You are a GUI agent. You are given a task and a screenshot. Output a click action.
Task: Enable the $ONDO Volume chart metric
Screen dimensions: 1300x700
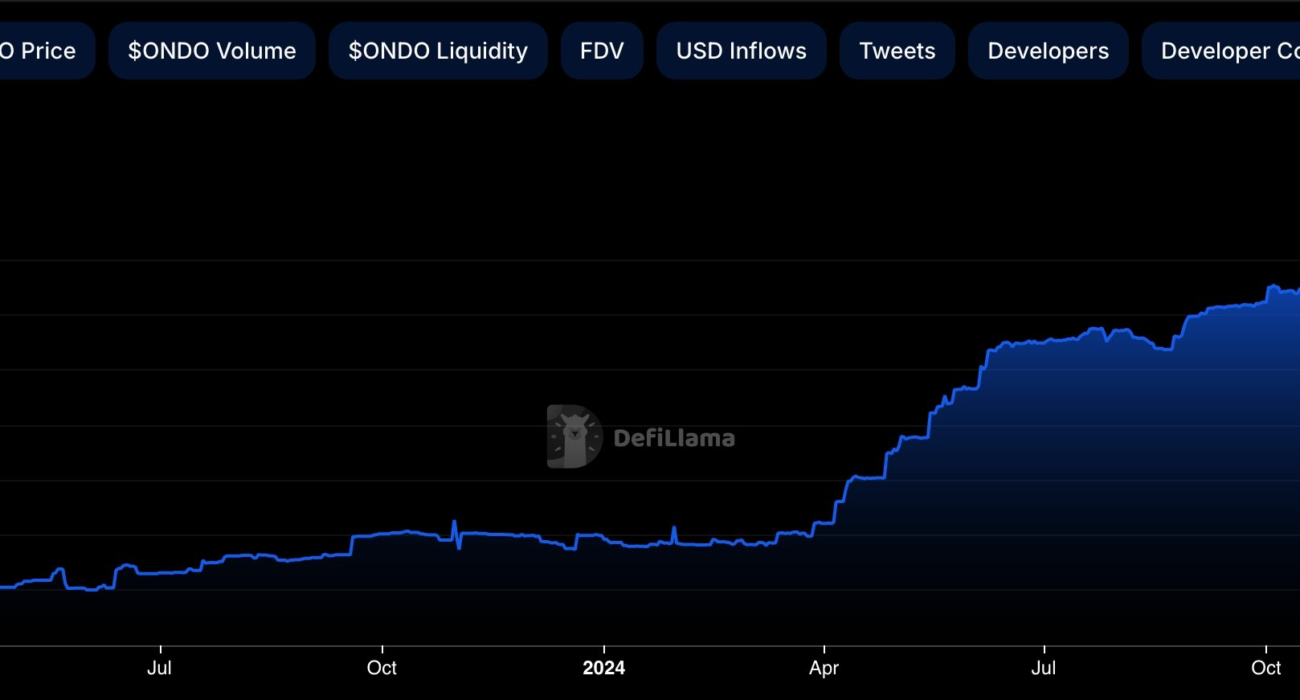[x=212, y=51]
